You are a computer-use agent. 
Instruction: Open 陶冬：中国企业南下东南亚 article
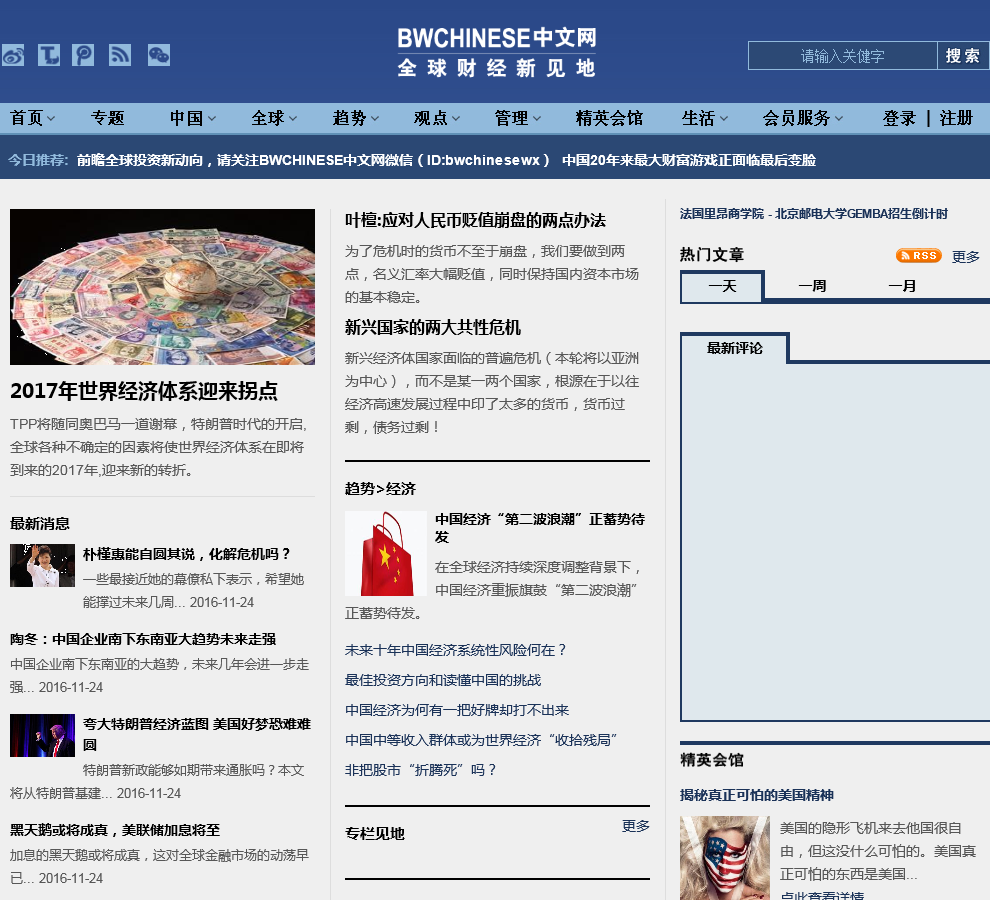click(x=143, y=639)
